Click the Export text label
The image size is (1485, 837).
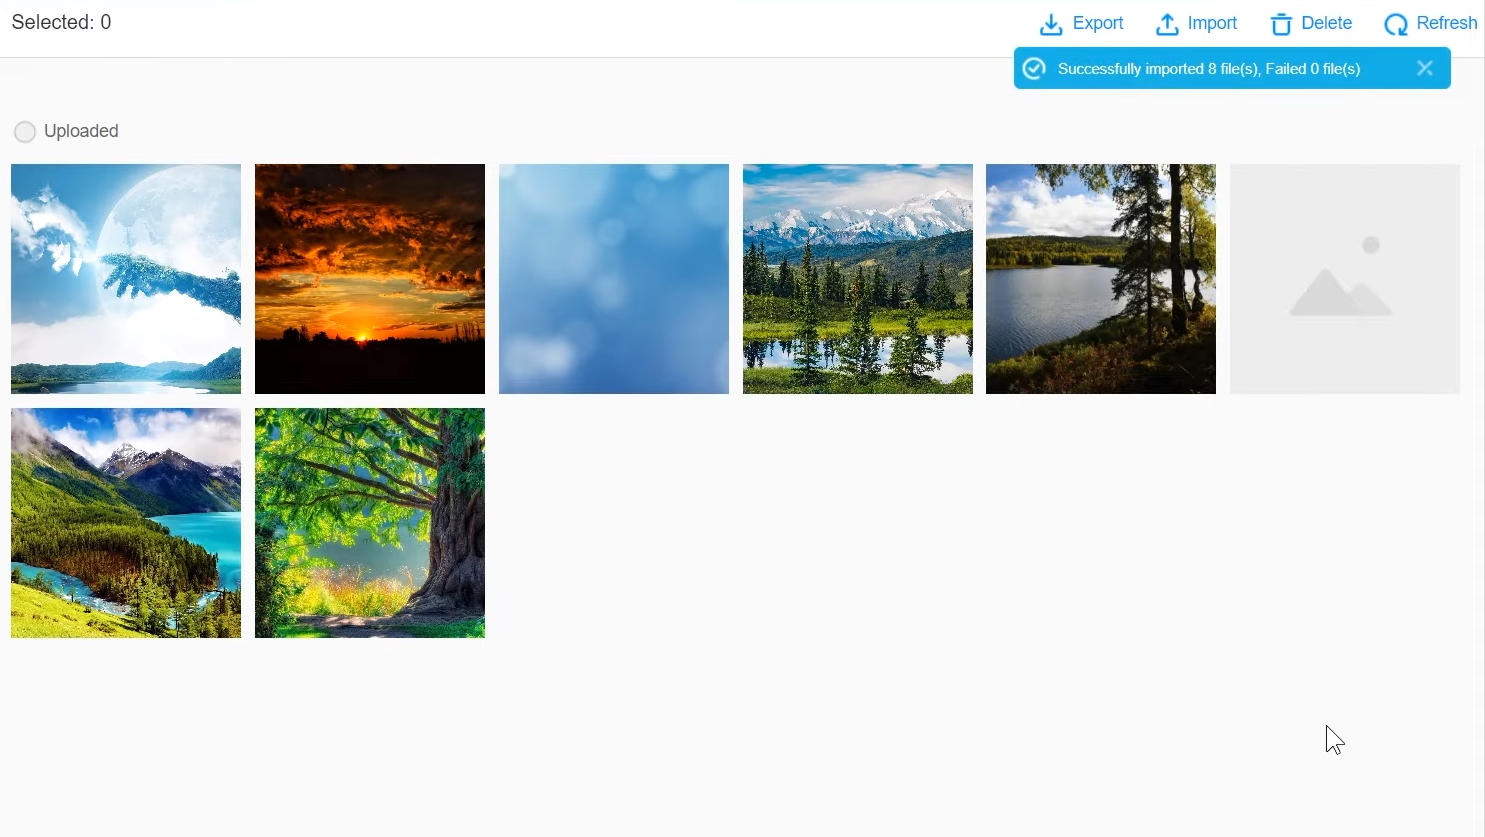(1098, 23)
